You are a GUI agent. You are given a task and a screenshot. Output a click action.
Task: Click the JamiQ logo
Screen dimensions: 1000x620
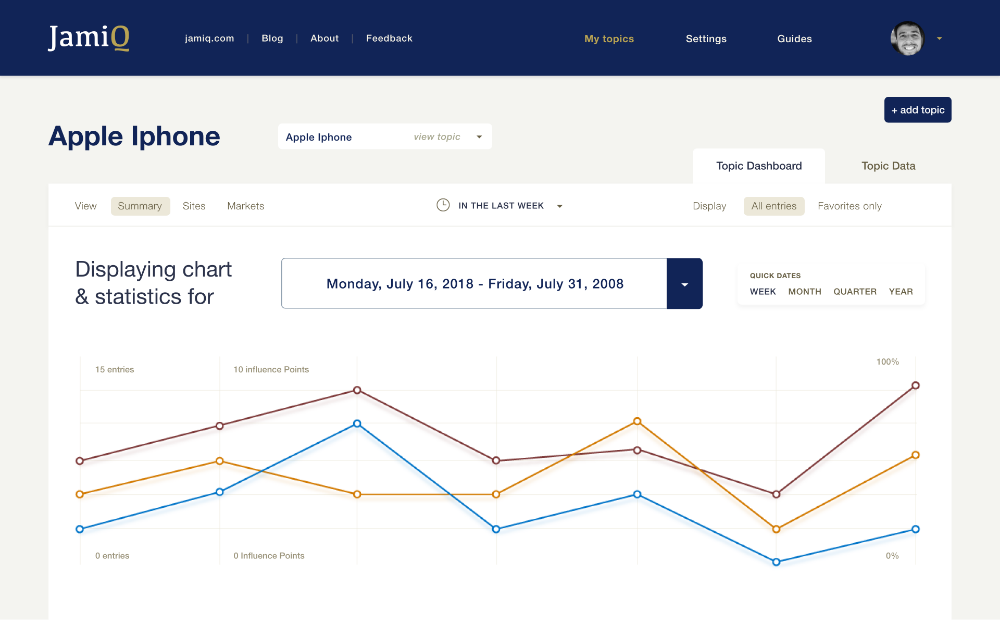coord(89,38)
